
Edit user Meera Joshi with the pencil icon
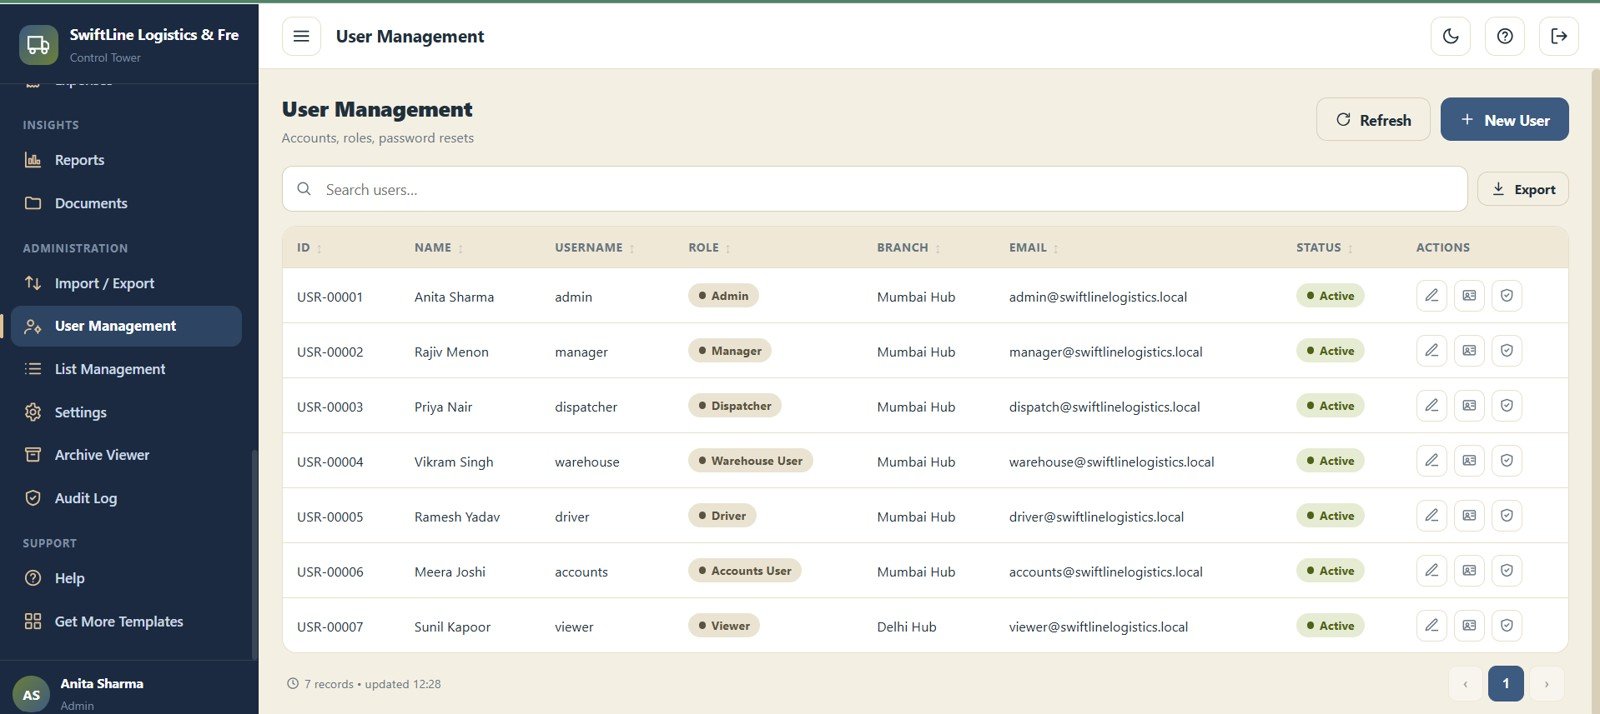tap(1432, 570)
